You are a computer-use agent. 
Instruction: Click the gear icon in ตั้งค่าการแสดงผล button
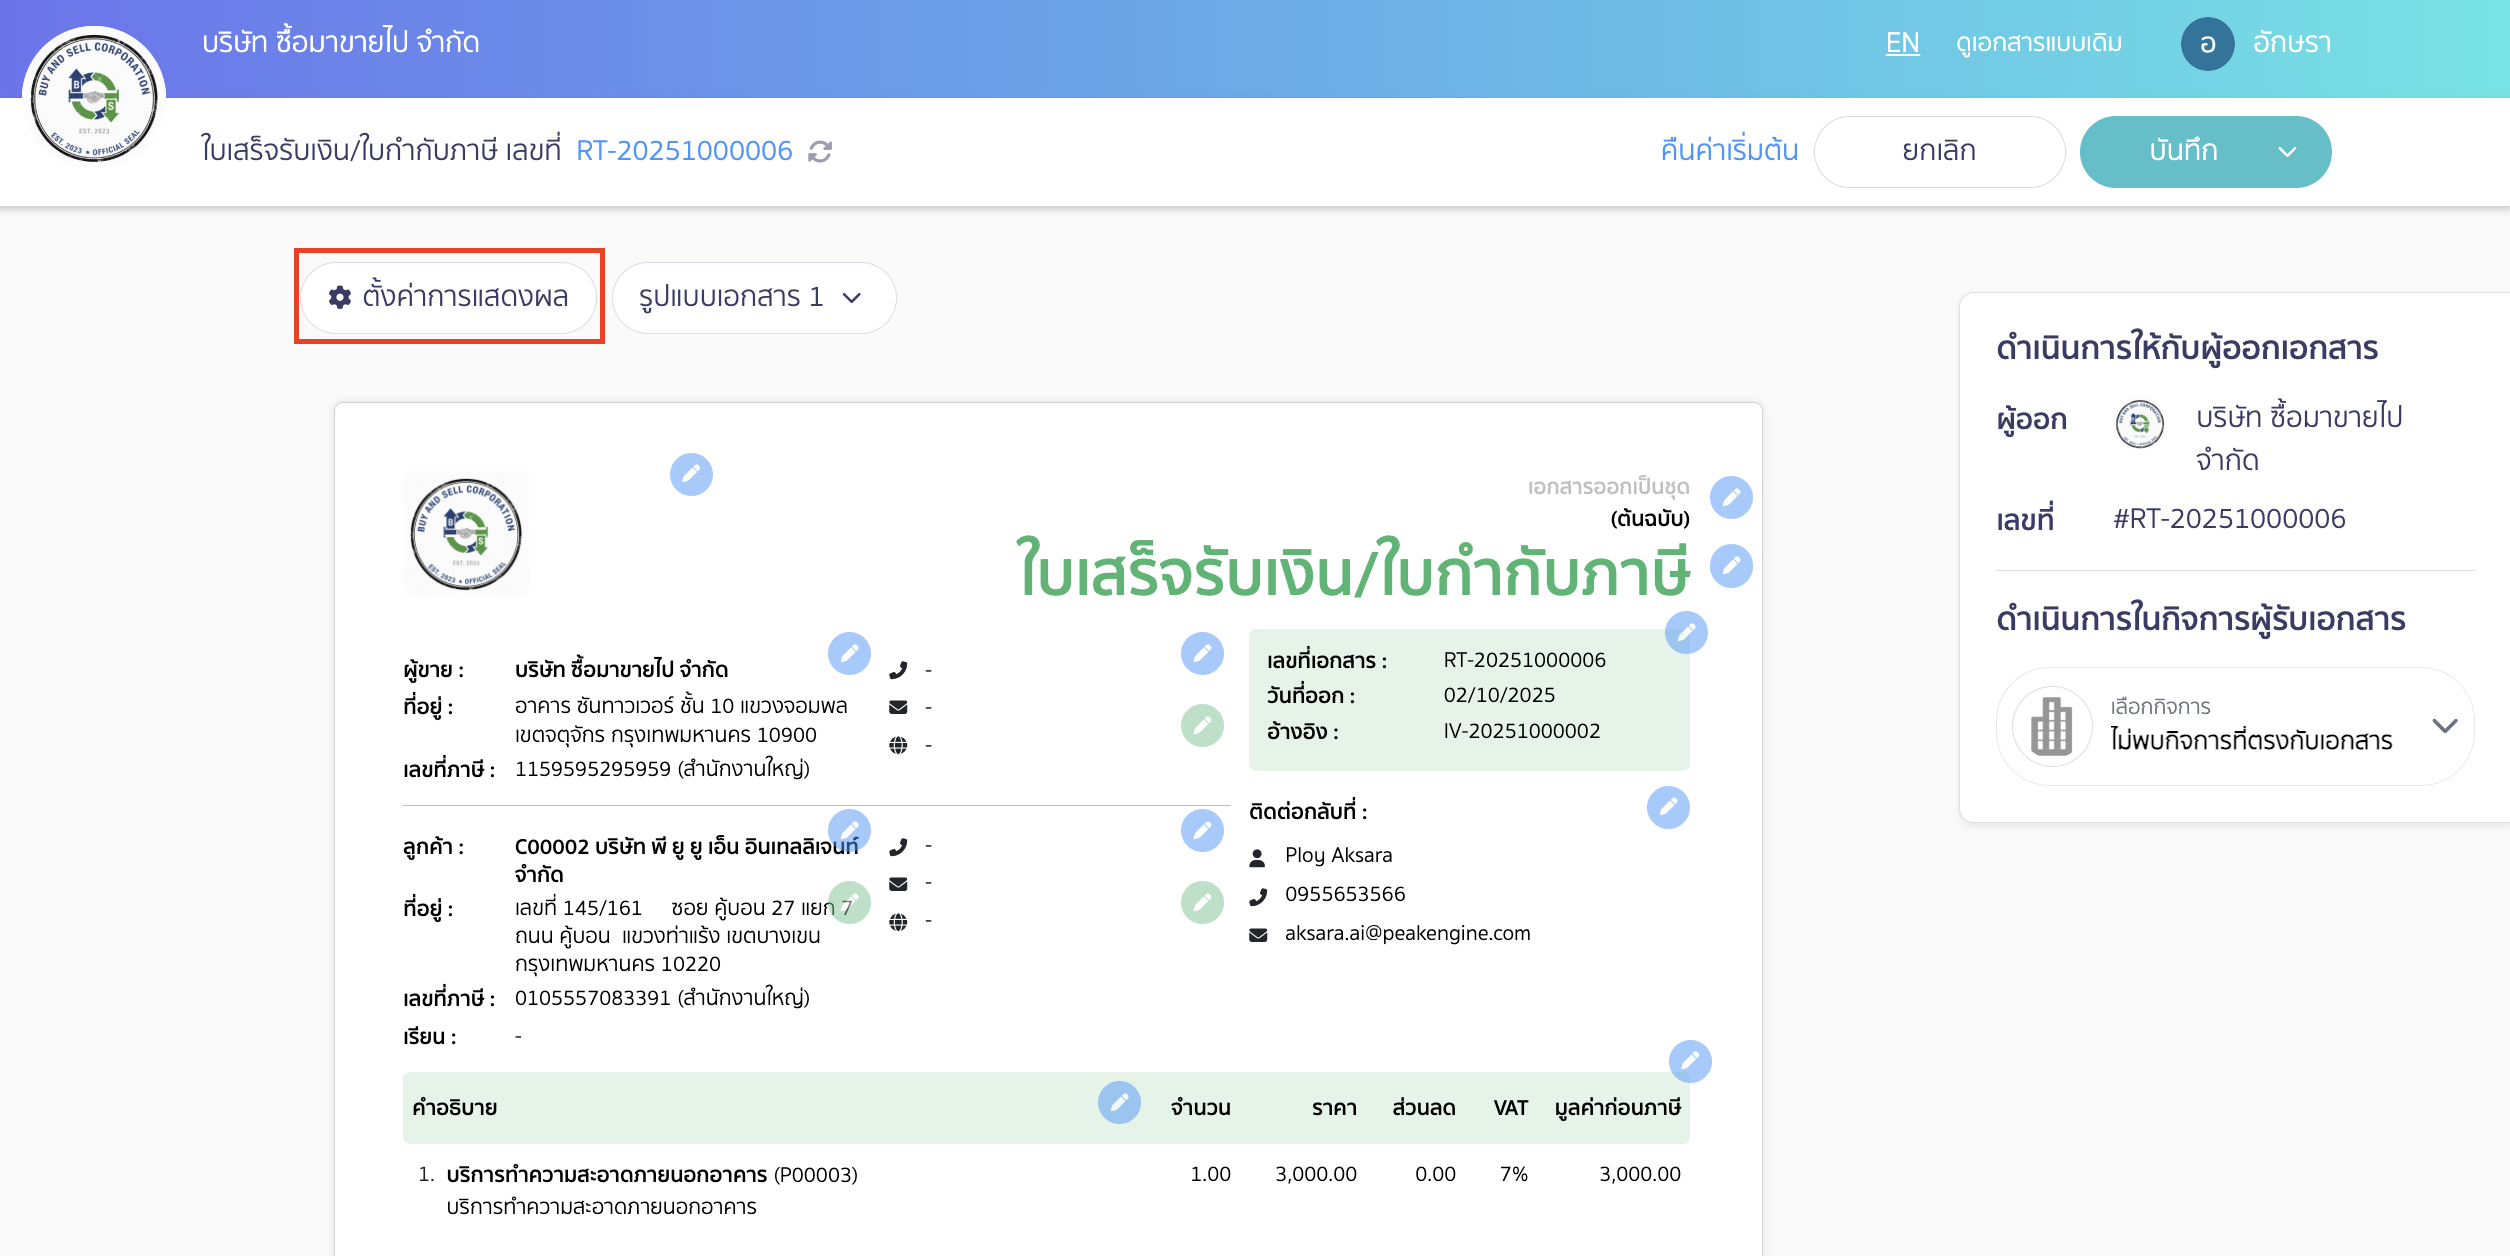tap(338, 297)
